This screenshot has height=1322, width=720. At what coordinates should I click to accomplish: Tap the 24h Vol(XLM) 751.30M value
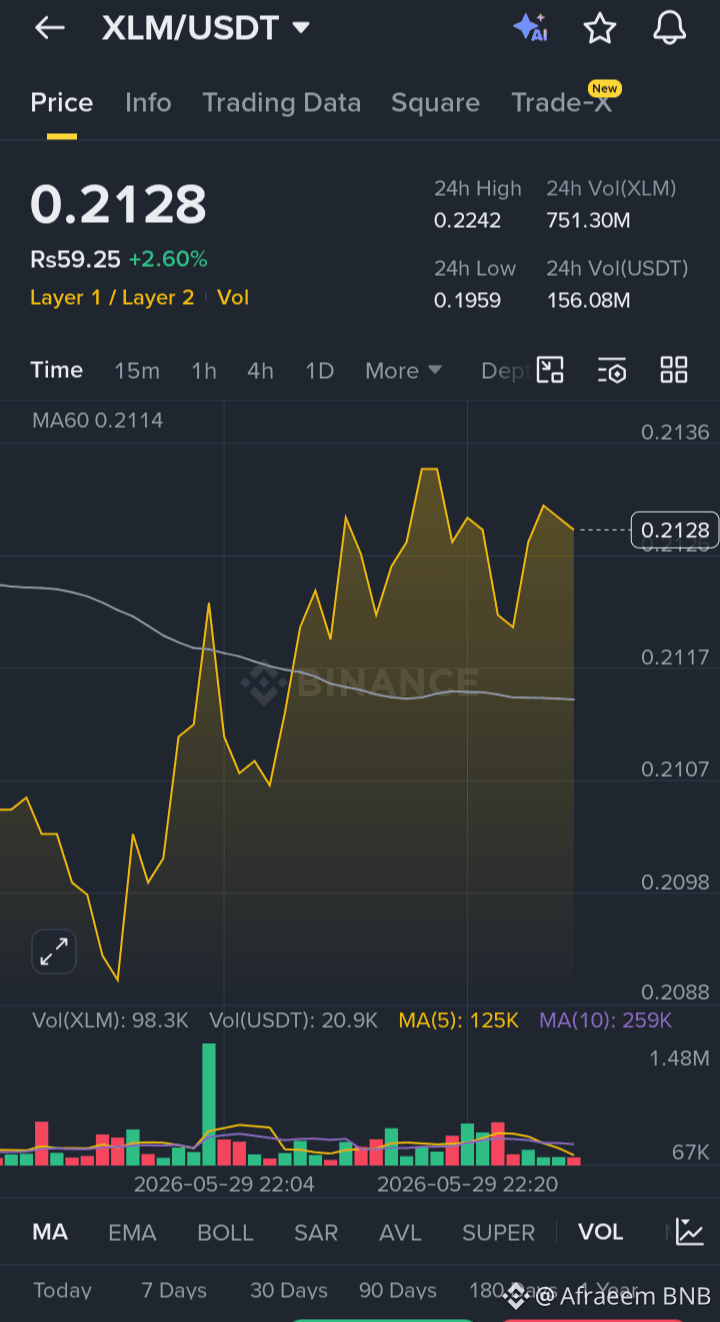[588, 220]
